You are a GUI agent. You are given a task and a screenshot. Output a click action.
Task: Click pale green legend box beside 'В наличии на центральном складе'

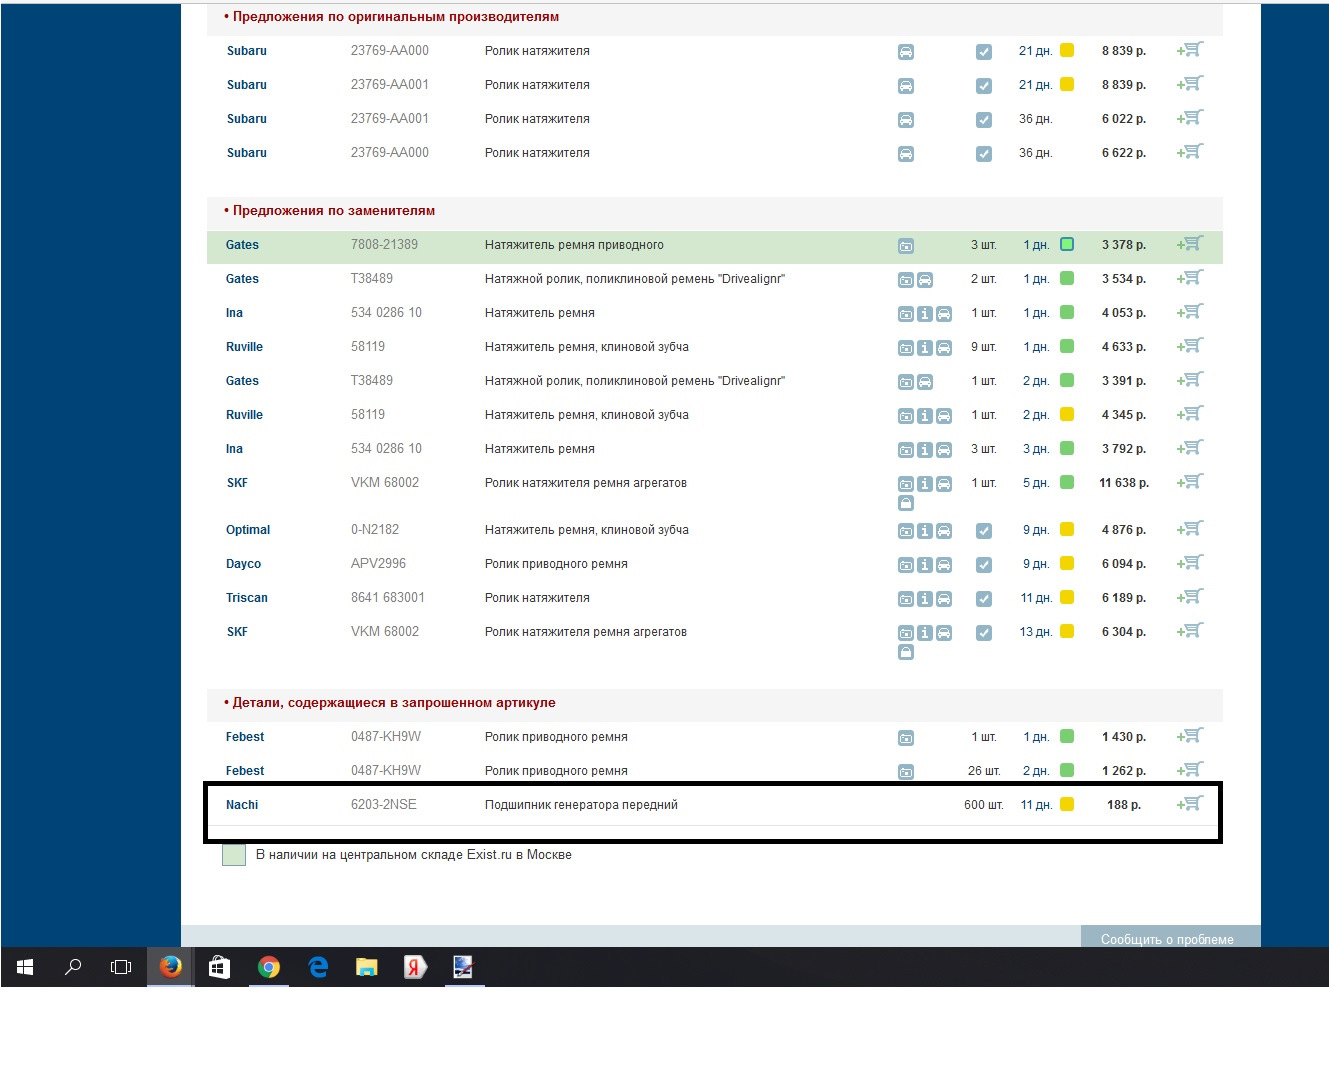click(x=234, y=855)
